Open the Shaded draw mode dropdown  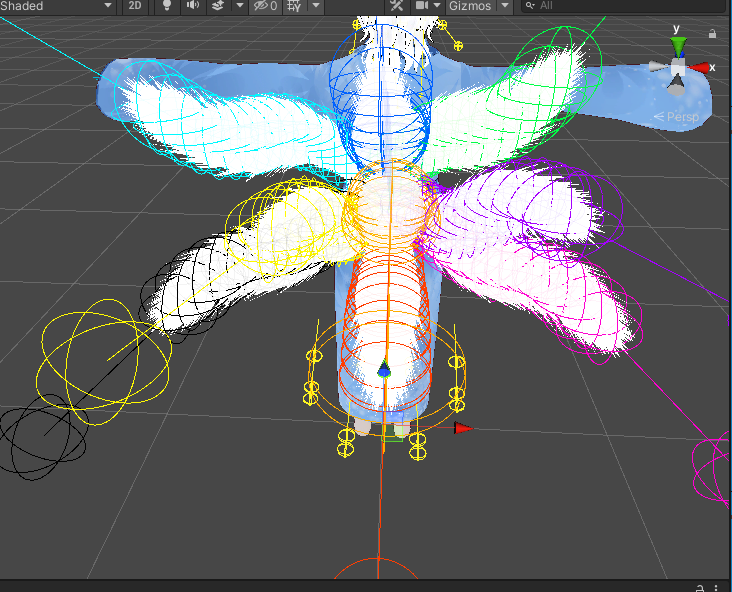pos(56,6)
